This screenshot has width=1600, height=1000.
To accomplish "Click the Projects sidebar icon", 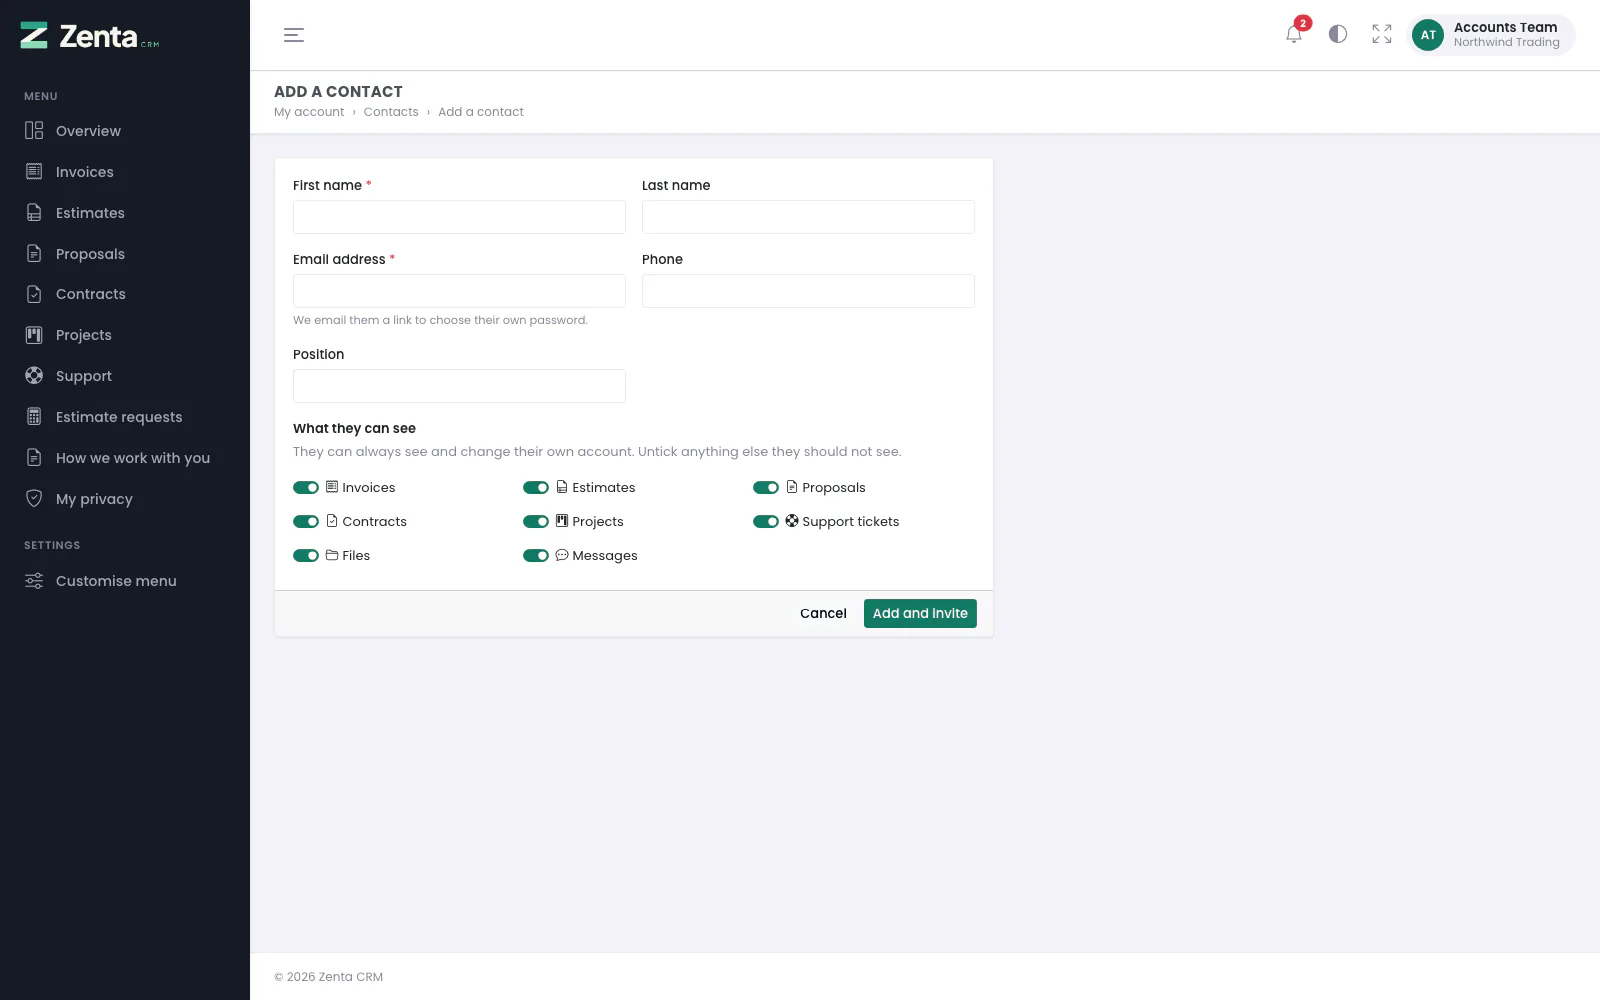I will (34, 335).
